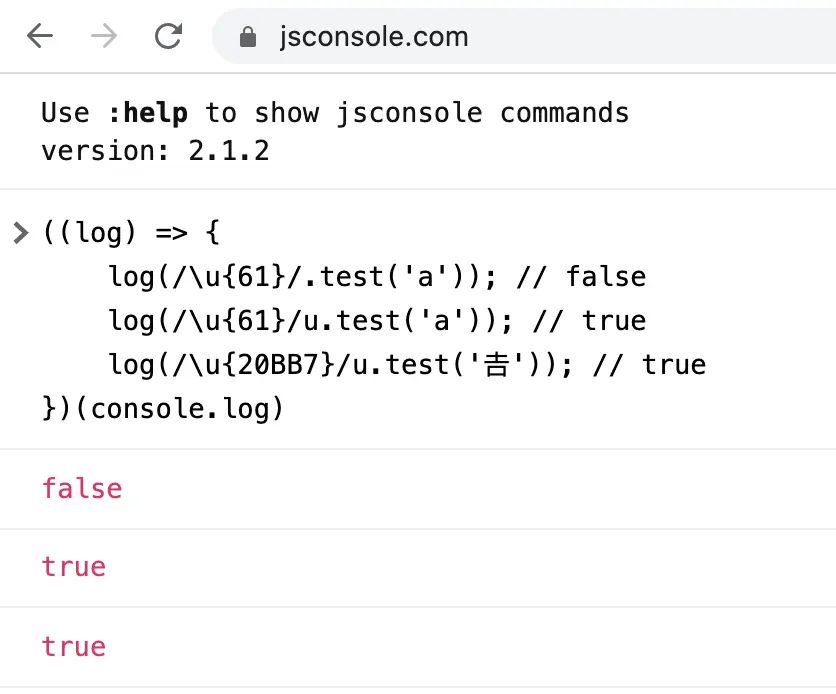Viewport: 836px width, 694px height.
Task: Click the padlock site info icon
Action: pyautogui.click(x=248, y=37)
